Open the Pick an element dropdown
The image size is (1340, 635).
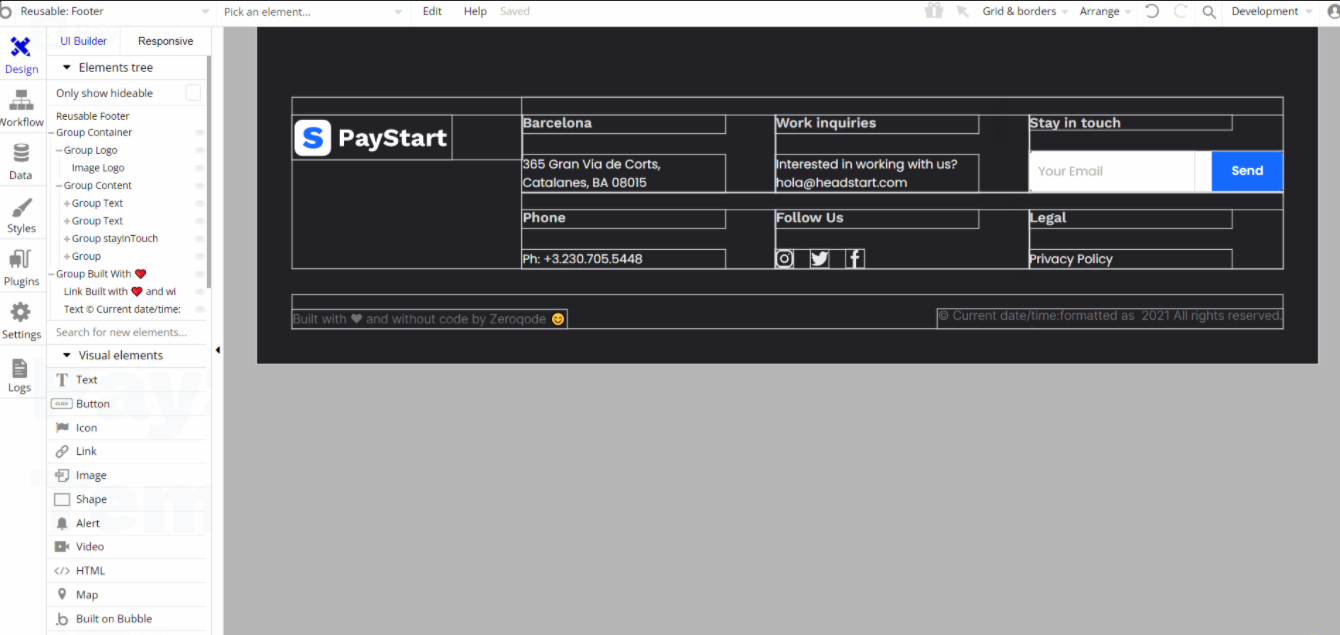point(312,12)
